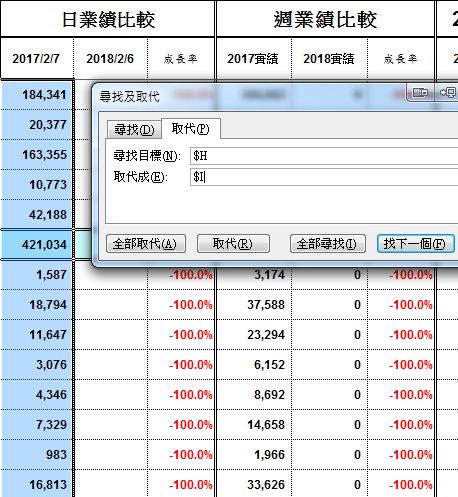Screen dimensions: 458x497
Task: Click the move-to-monitor icon on dialog title bar
Action: tap(447, 92)
